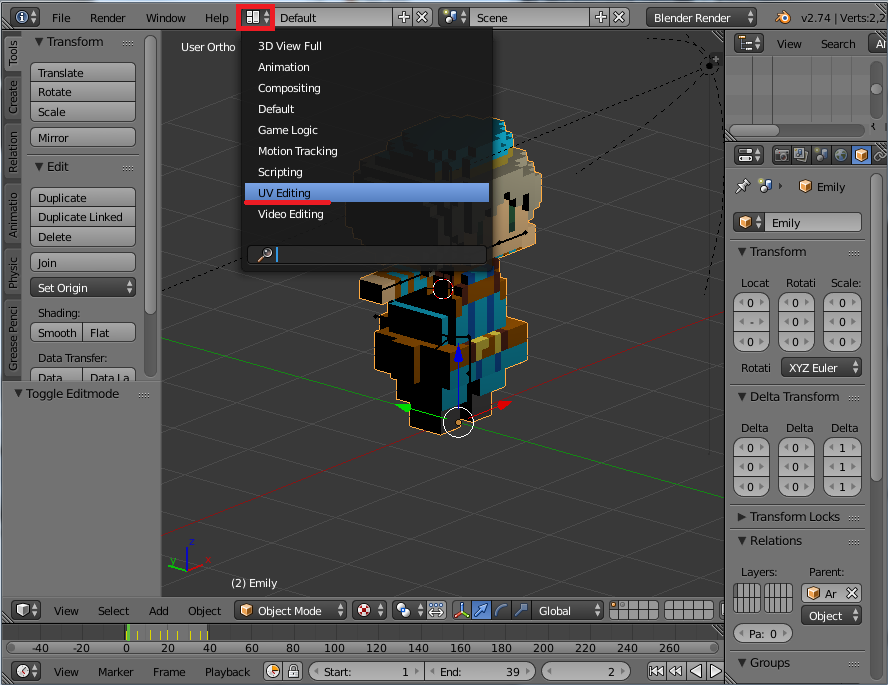
Task: Pin the properties context
Action: point(742,186)
